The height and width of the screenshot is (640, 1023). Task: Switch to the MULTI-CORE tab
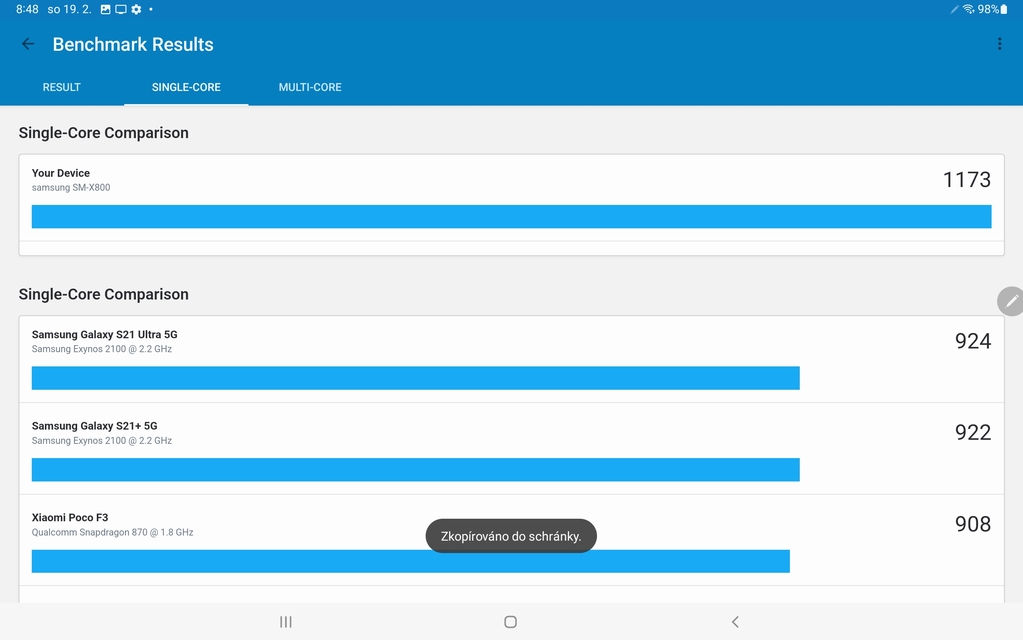[x=310, y=87]
